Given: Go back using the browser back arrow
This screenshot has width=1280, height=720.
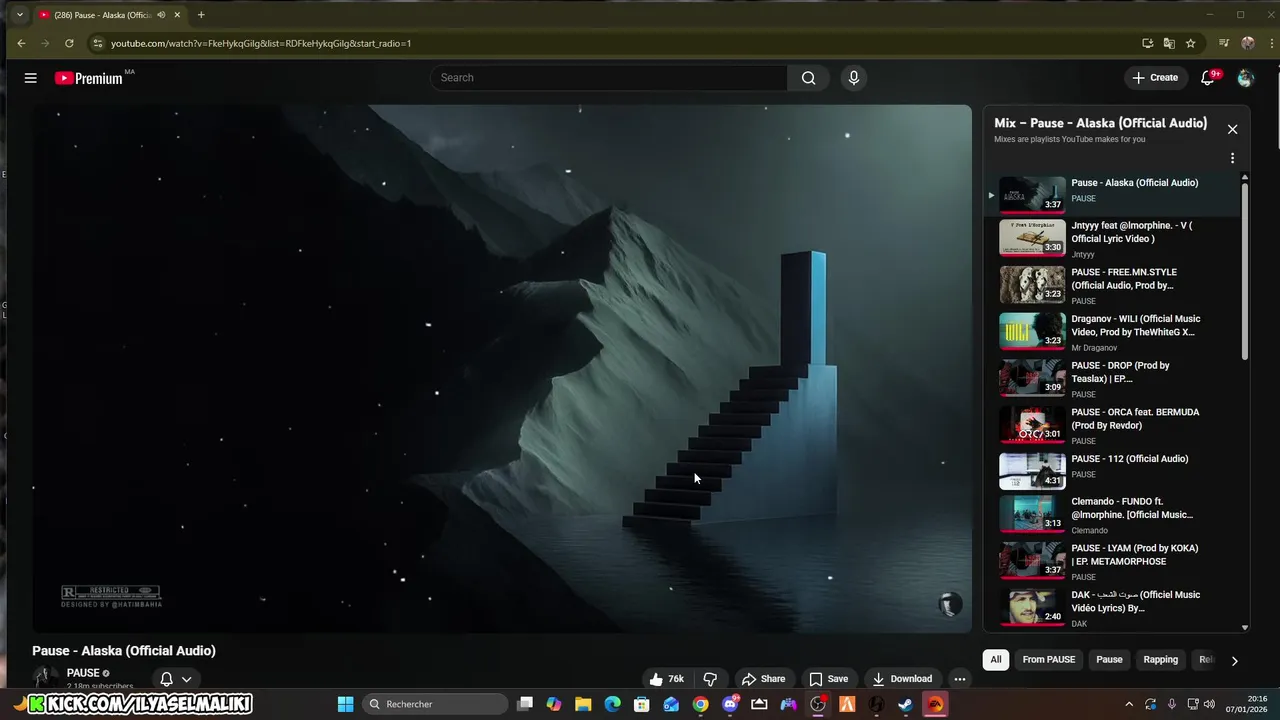Looking at the screenshot, I should coord(21,43).
